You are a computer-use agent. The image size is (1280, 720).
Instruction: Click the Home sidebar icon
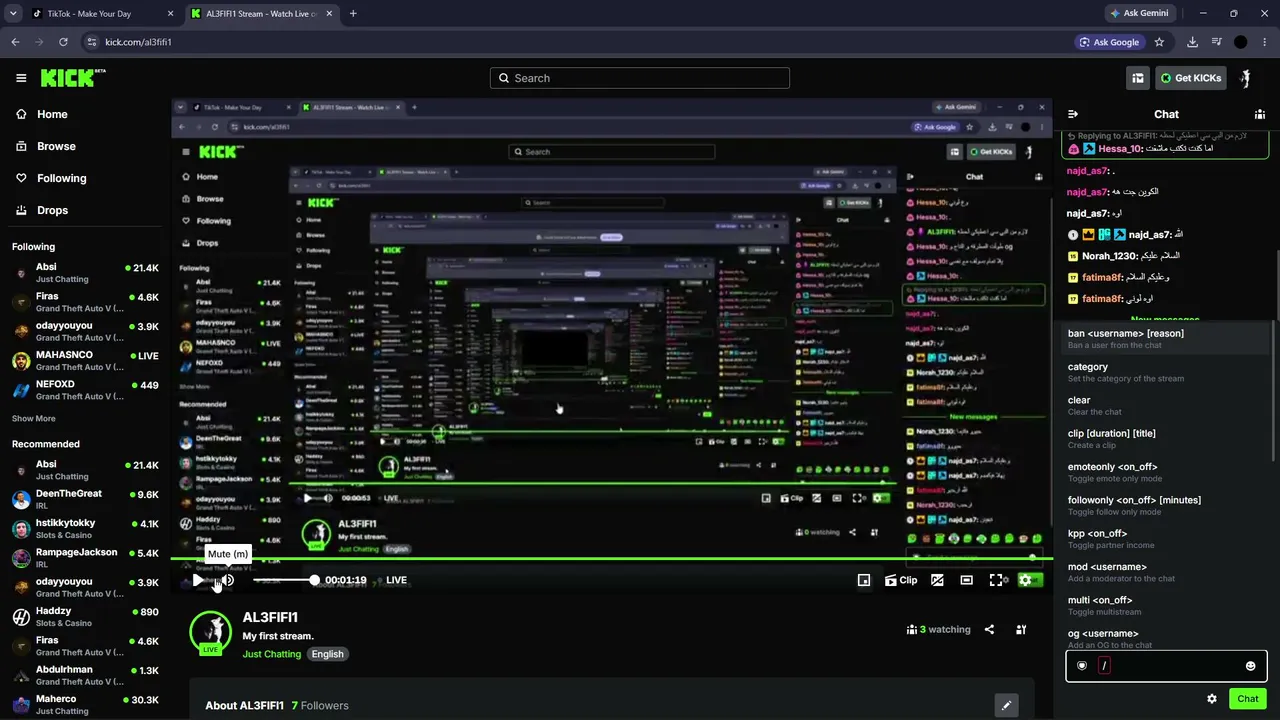point(21,114)
